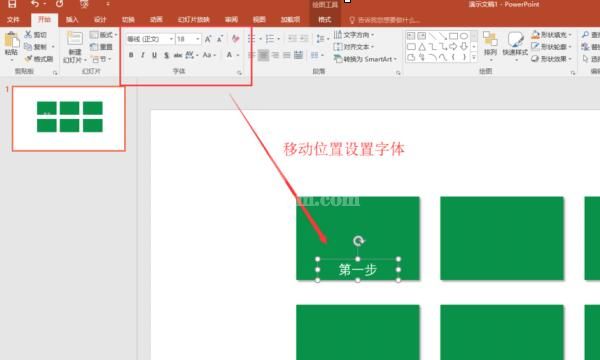Toggle underline formatting
600x360 pixels.
155,55
